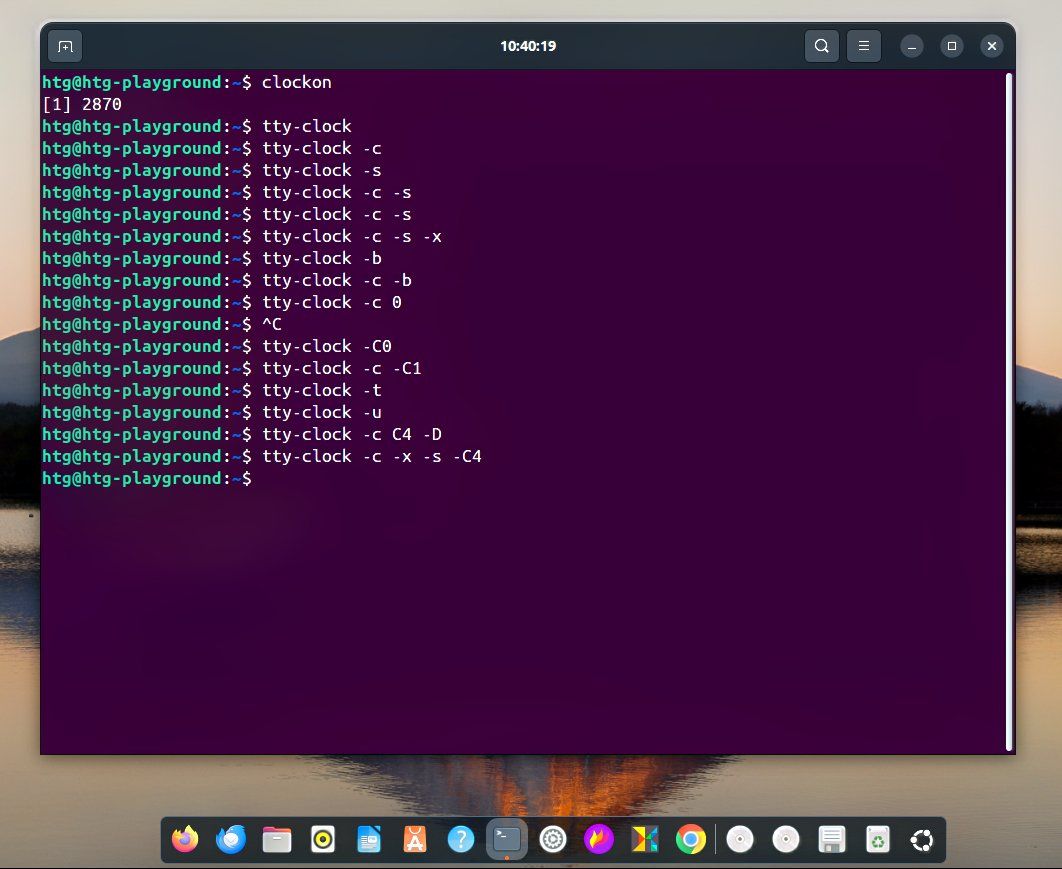Click the 'tty-clock -c -x -s -C4' line
This screenshot has height=869, width=1062.
[x=262, y=457]
